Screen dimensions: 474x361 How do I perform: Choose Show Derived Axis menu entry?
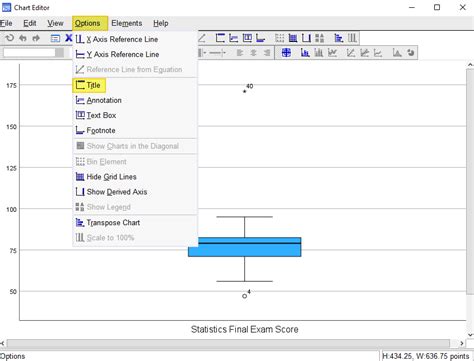pyautogui.click(x=135, y=192)
